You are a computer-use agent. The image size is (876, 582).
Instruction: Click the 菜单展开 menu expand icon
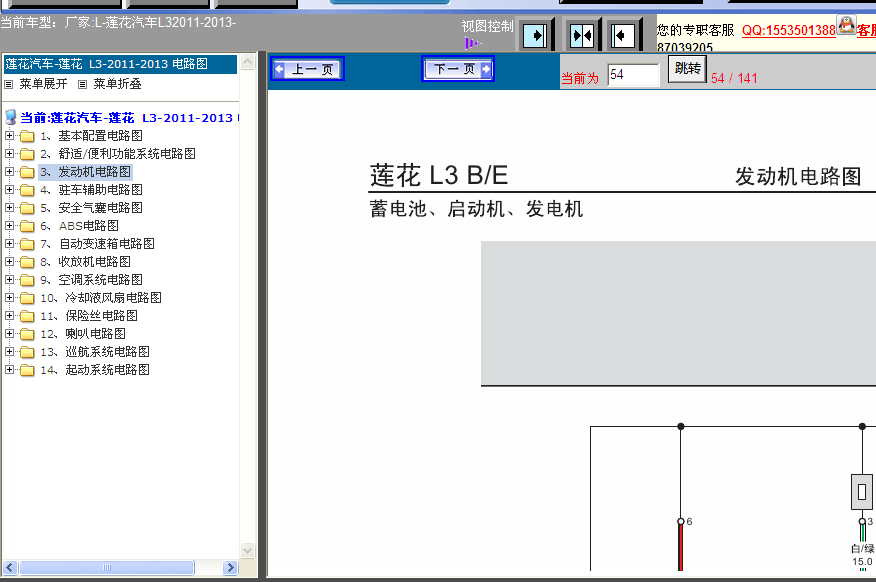[8, 85]
